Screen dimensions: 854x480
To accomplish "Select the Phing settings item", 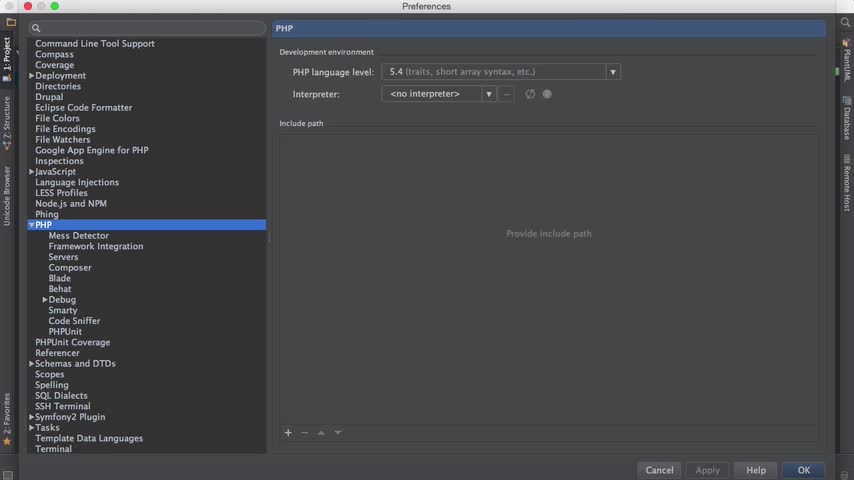I will tap(47, 214).
